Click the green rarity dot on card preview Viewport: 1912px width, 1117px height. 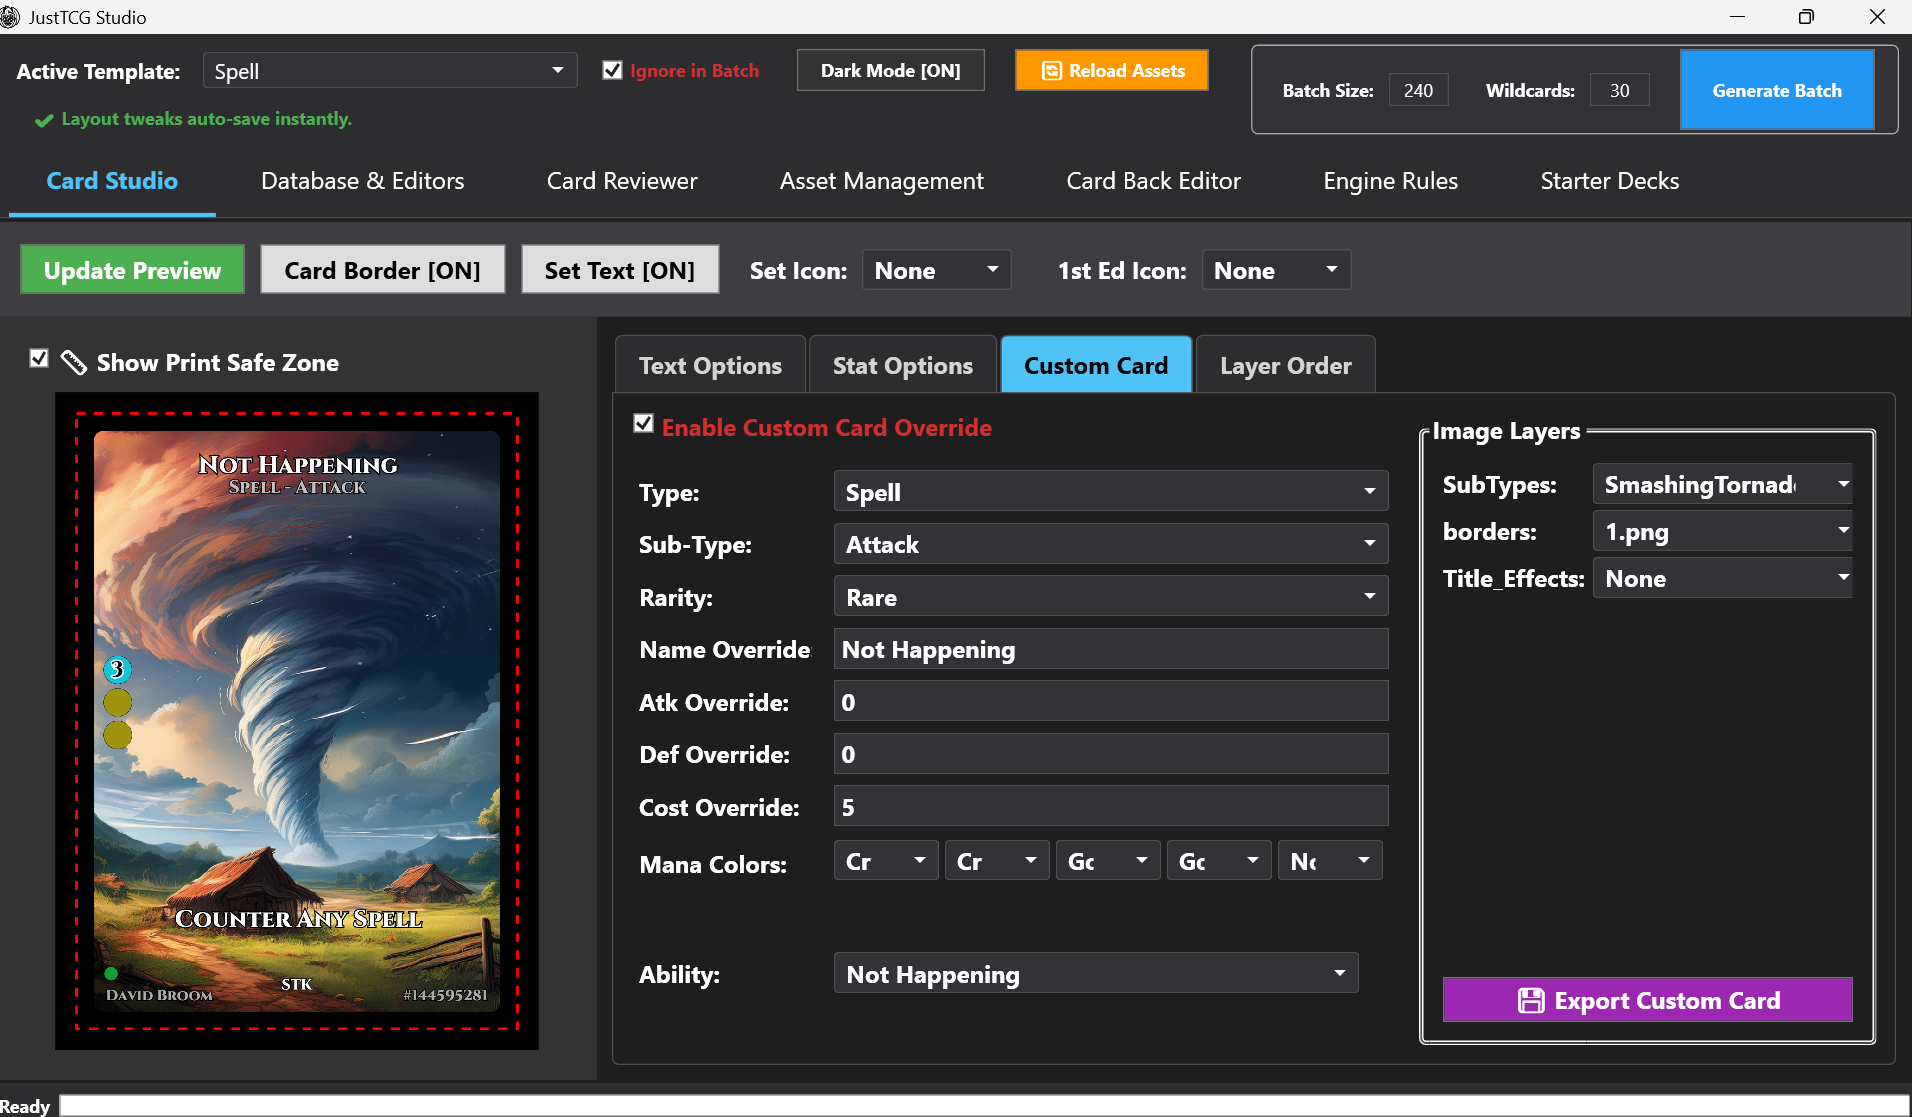[111, 973]
